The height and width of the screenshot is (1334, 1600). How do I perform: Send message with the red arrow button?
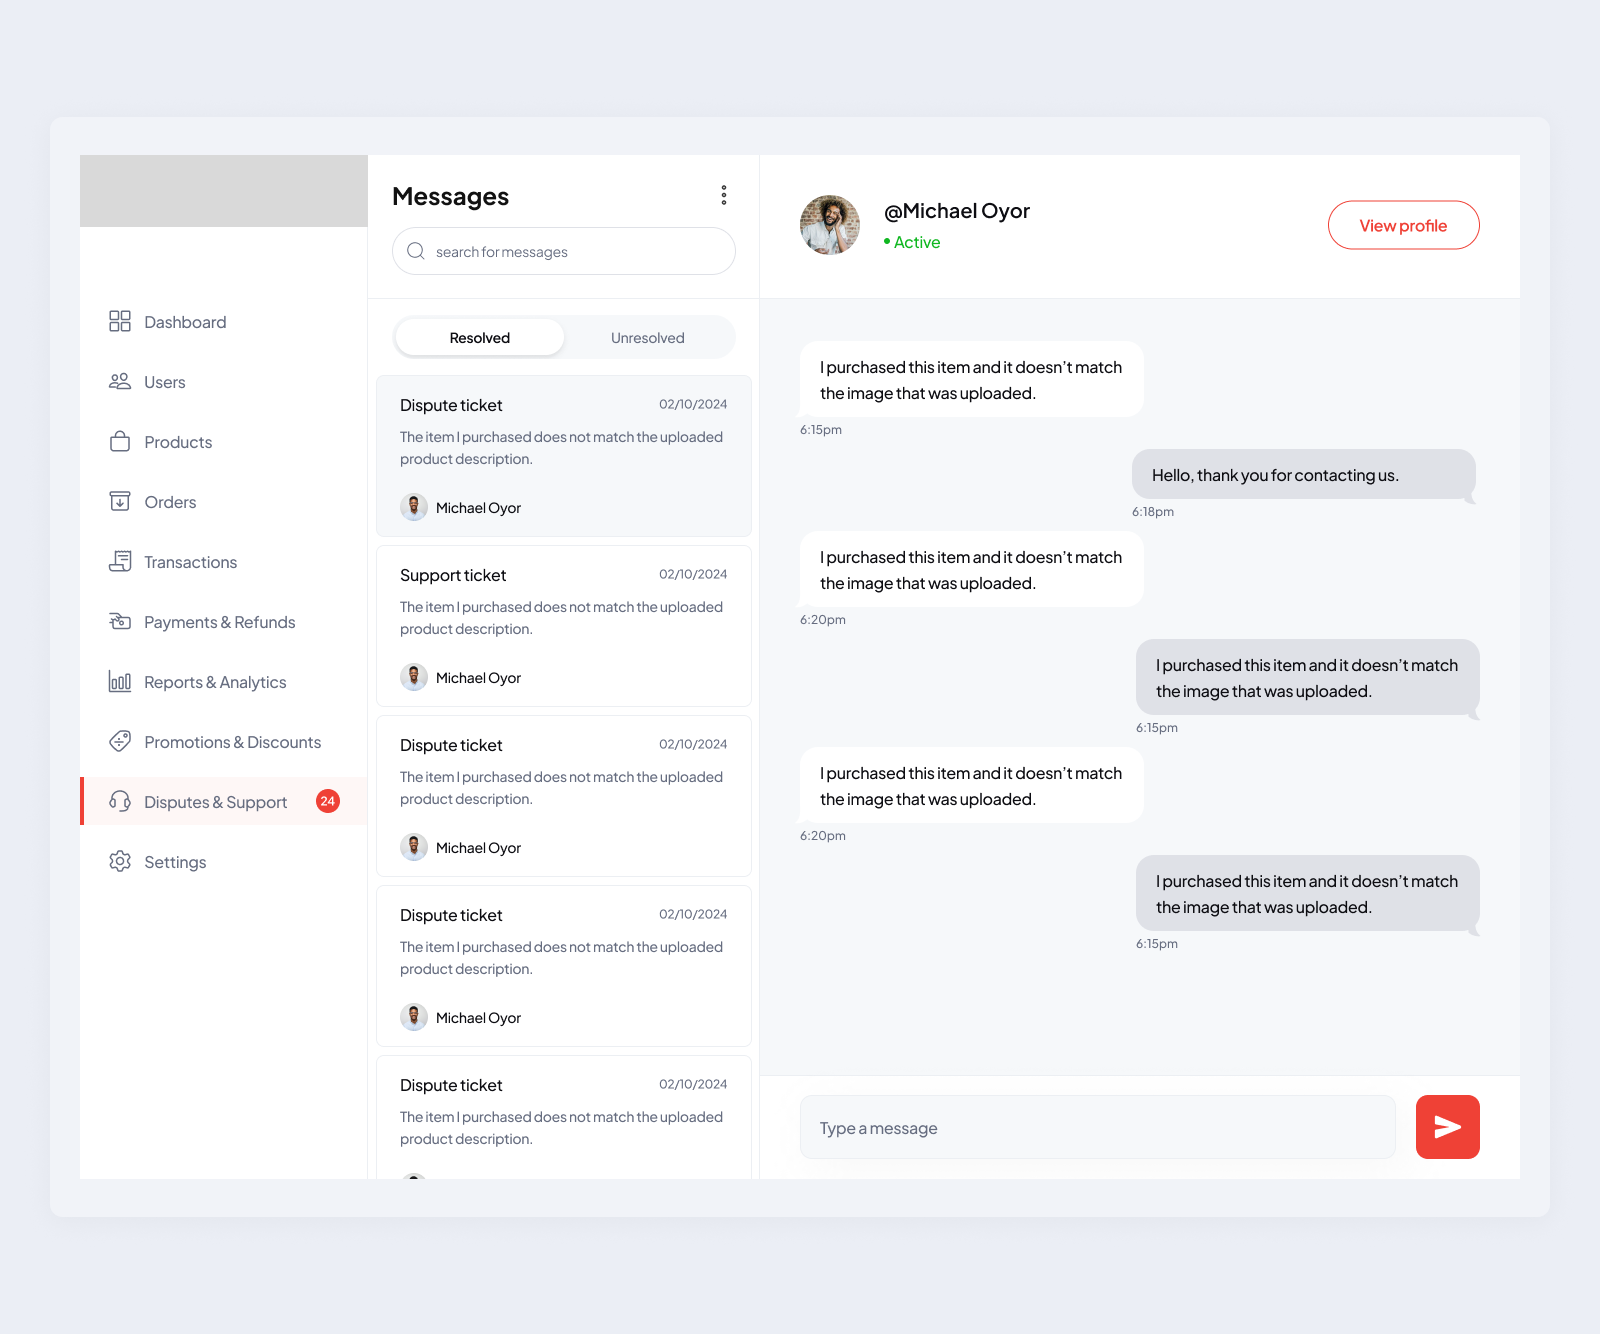pyautogui.click(x=1448, y=1127)
